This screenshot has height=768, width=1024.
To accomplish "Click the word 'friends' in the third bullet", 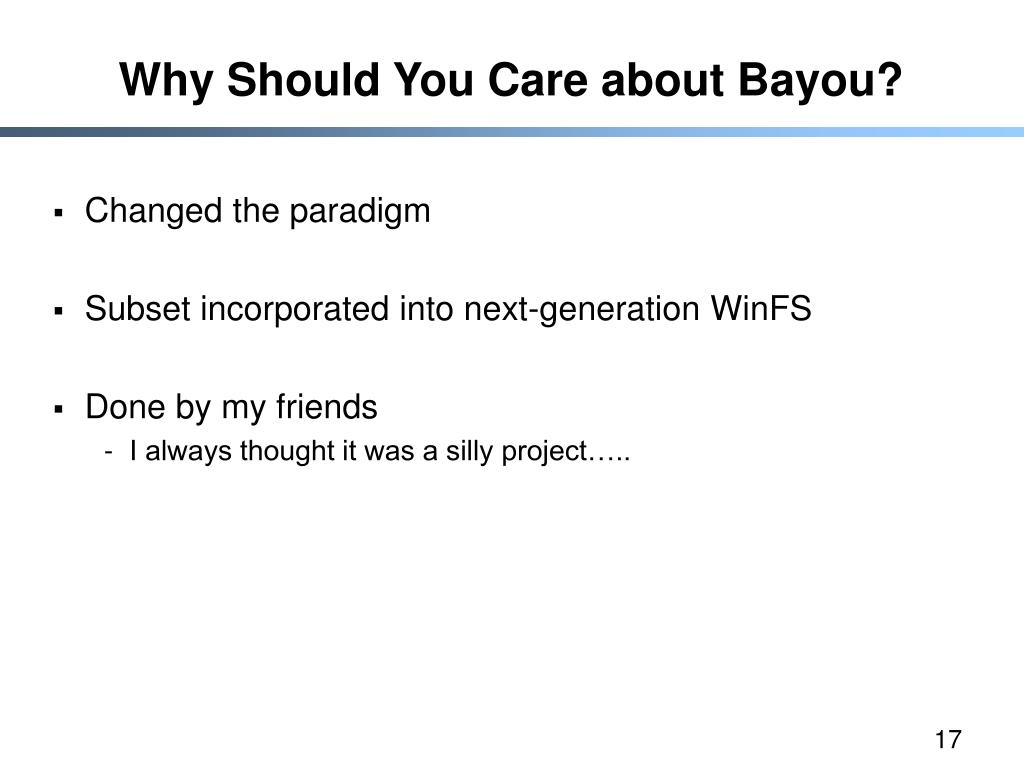I will point(327,406).
